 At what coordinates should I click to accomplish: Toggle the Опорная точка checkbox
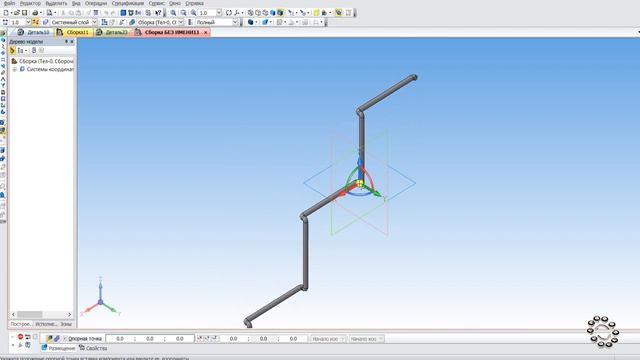[x=65, y=339]
